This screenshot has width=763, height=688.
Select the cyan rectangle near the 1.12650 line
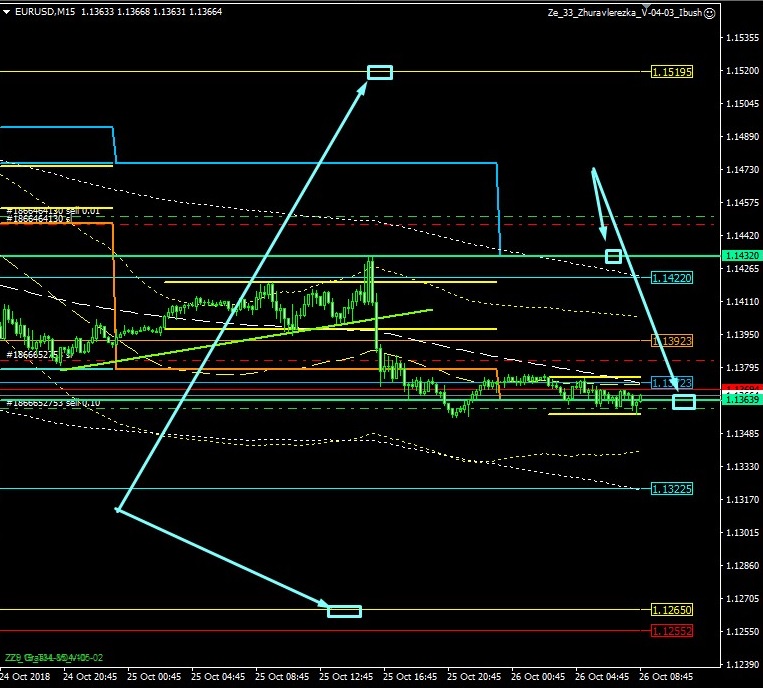(x=344, y=610)
